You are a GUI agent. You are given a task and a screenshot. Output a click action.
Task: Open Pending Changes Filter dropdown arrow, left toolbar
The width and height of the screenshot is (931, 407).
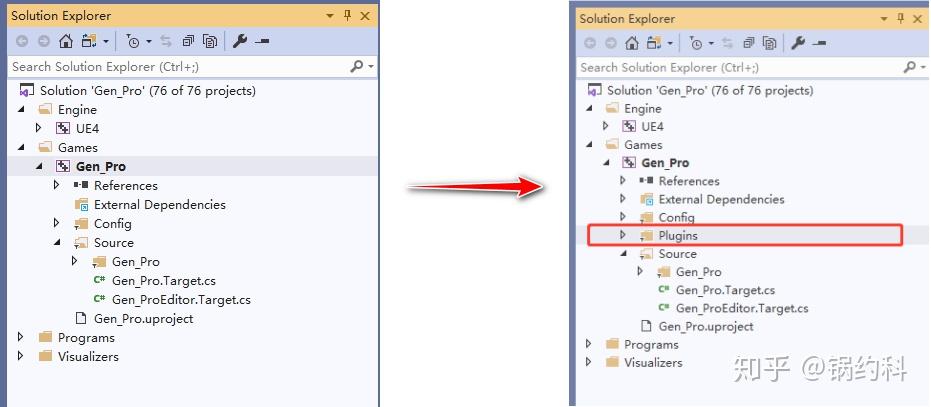click(x=148, y=42)
